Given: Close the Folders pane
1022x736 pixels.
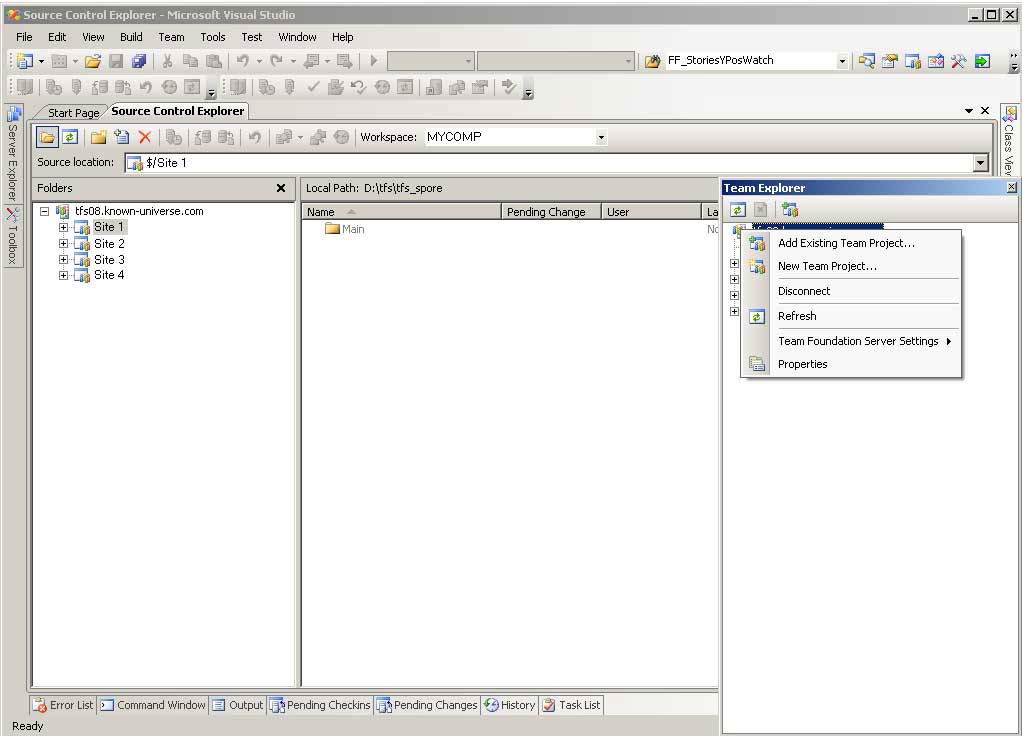Looking at the screenshot, I should click(x=281, y=188).
